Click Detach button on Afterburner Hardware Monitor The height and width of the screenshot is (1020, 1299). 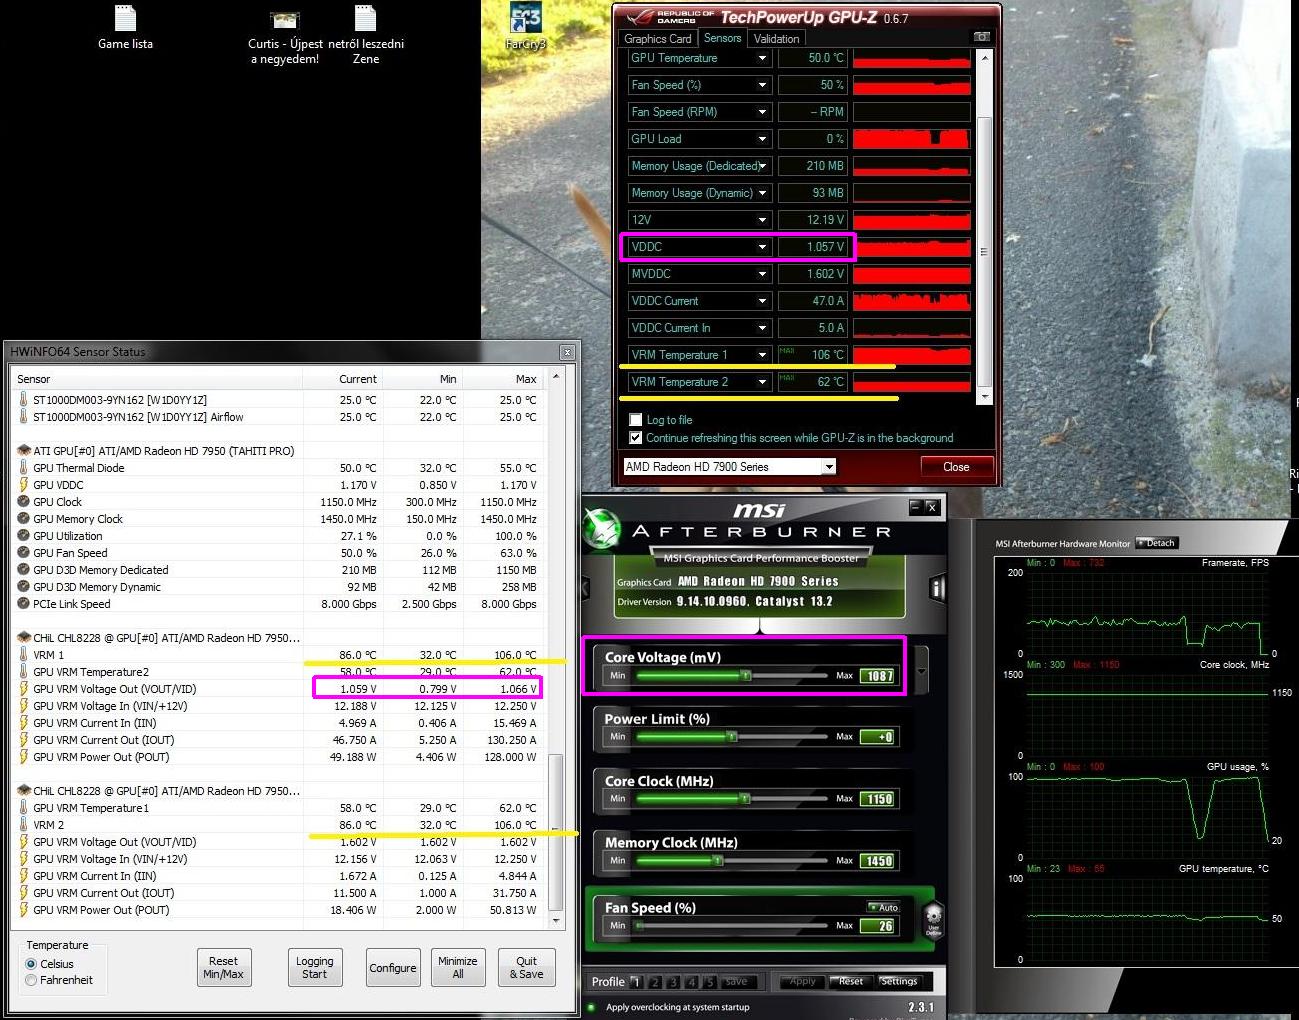click(1157, 543)
